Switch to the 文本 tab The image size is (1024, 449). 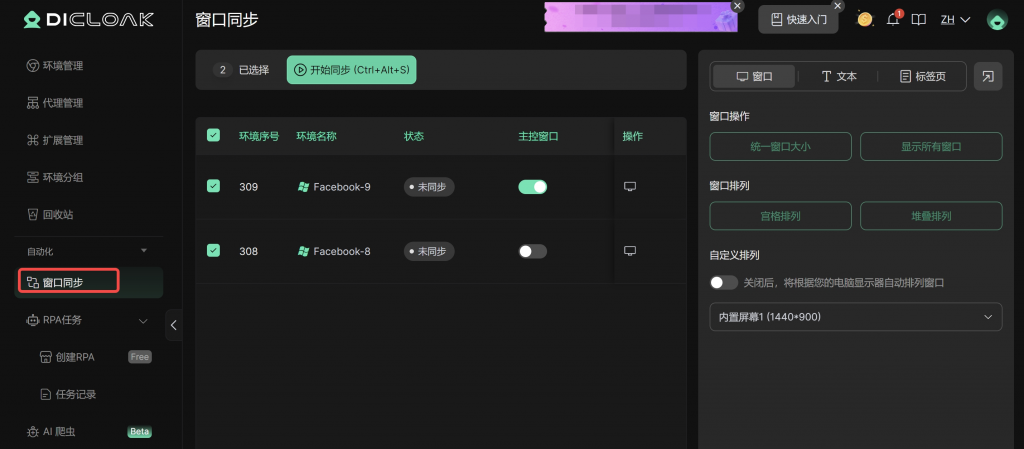pyautogui.click(x=838, y=76)
